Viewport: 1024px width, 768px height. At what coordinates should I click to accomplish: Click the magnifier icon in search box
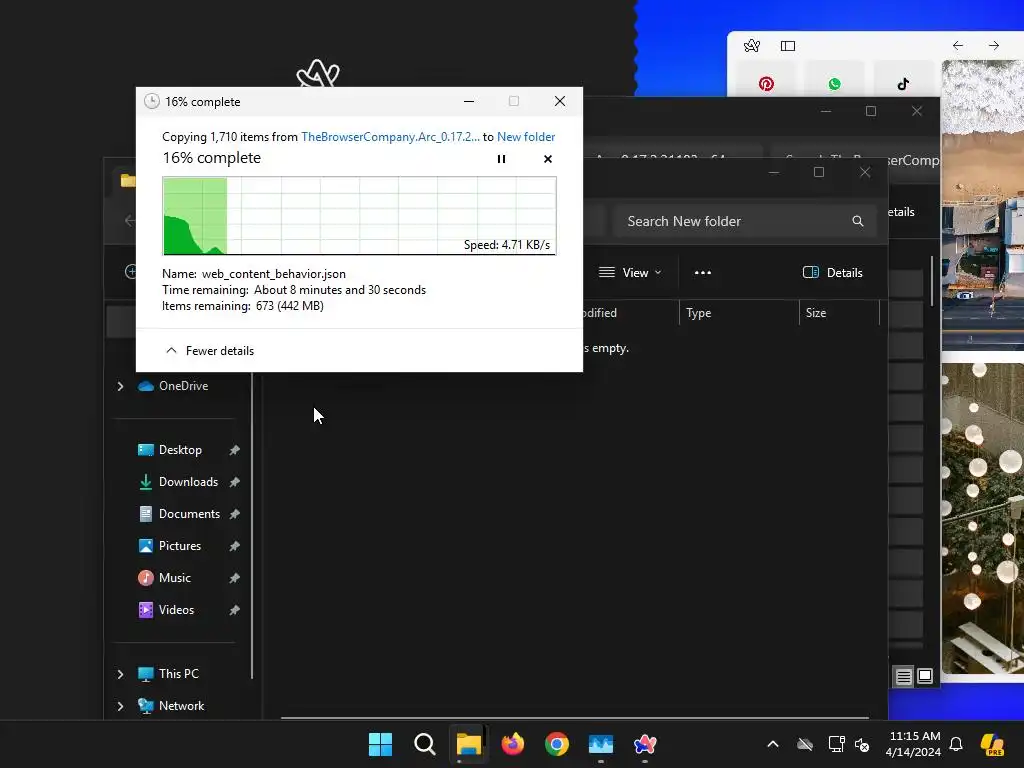857,221
